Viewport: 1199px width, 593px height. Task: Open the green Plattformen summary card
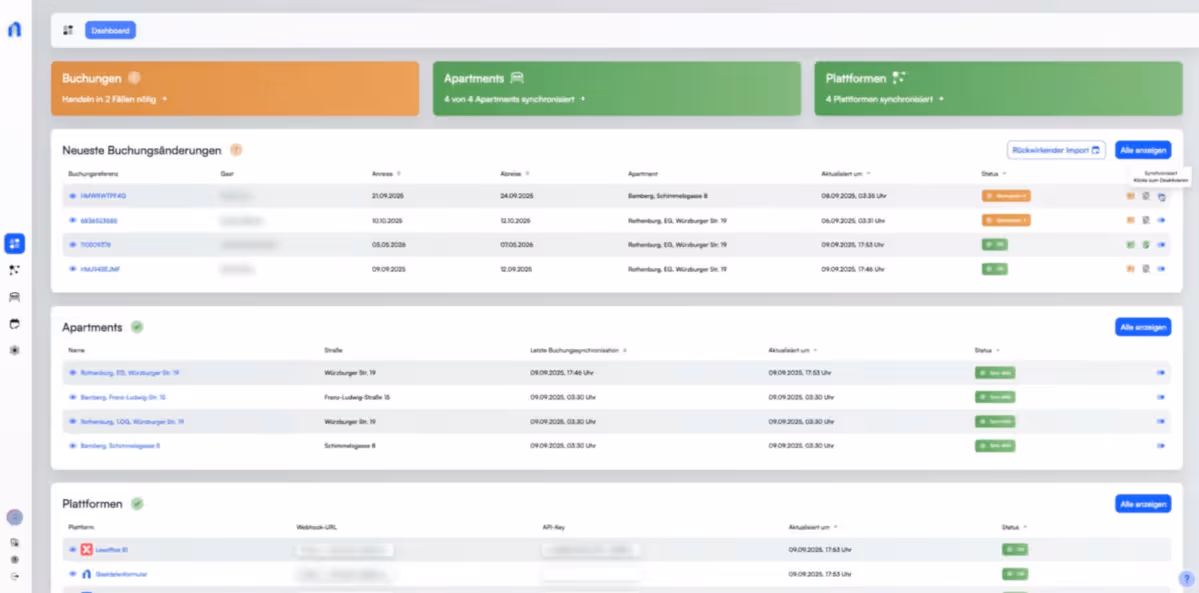998,89
